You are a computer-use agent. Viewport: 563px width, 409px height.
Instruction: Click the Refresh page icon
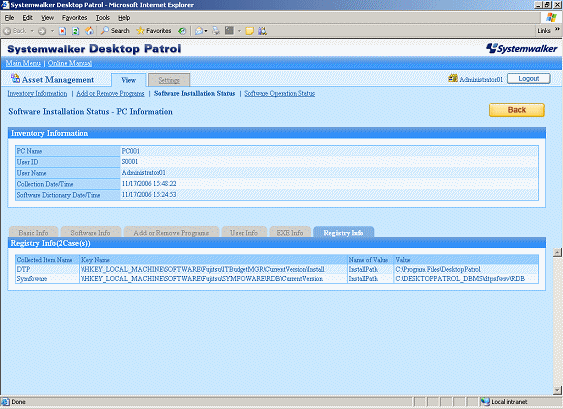point(75,31)
